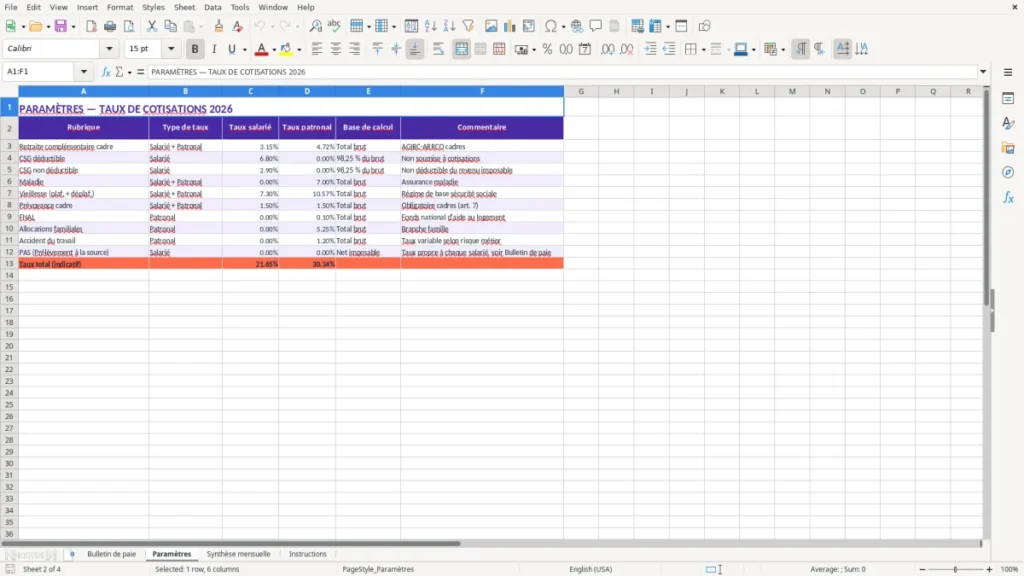Apply the yellow highlighting color
The width and height of the screenshot is (1024, 576).
pyautogui.click(x=286, y=49)
